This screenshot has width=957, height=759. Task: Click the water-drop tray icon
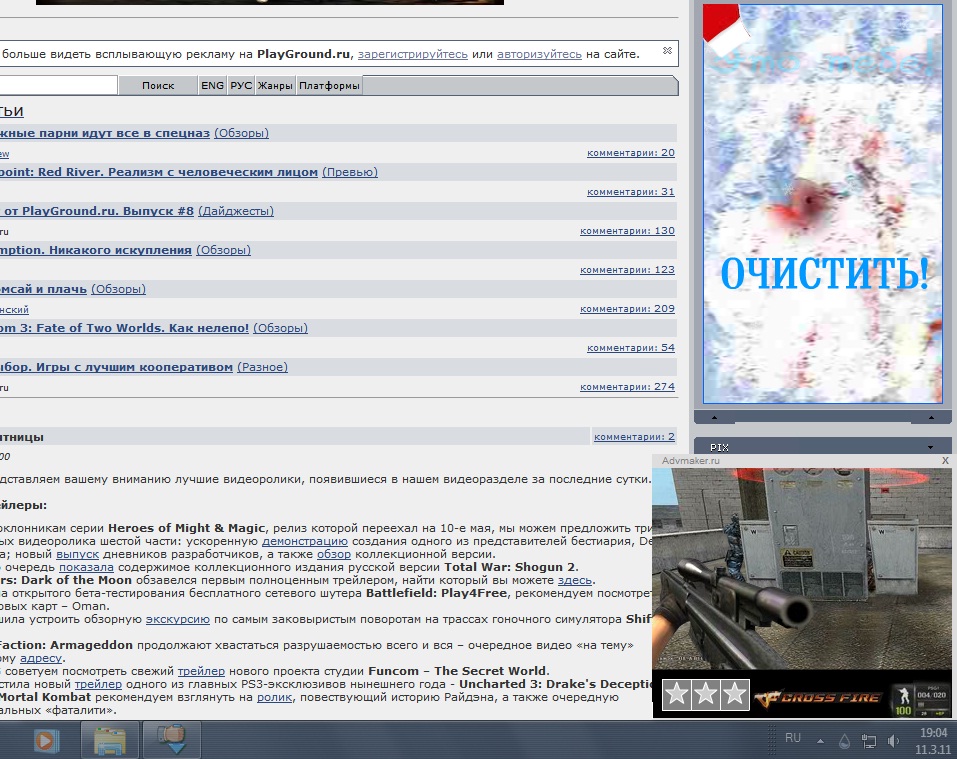coord(844,741)
